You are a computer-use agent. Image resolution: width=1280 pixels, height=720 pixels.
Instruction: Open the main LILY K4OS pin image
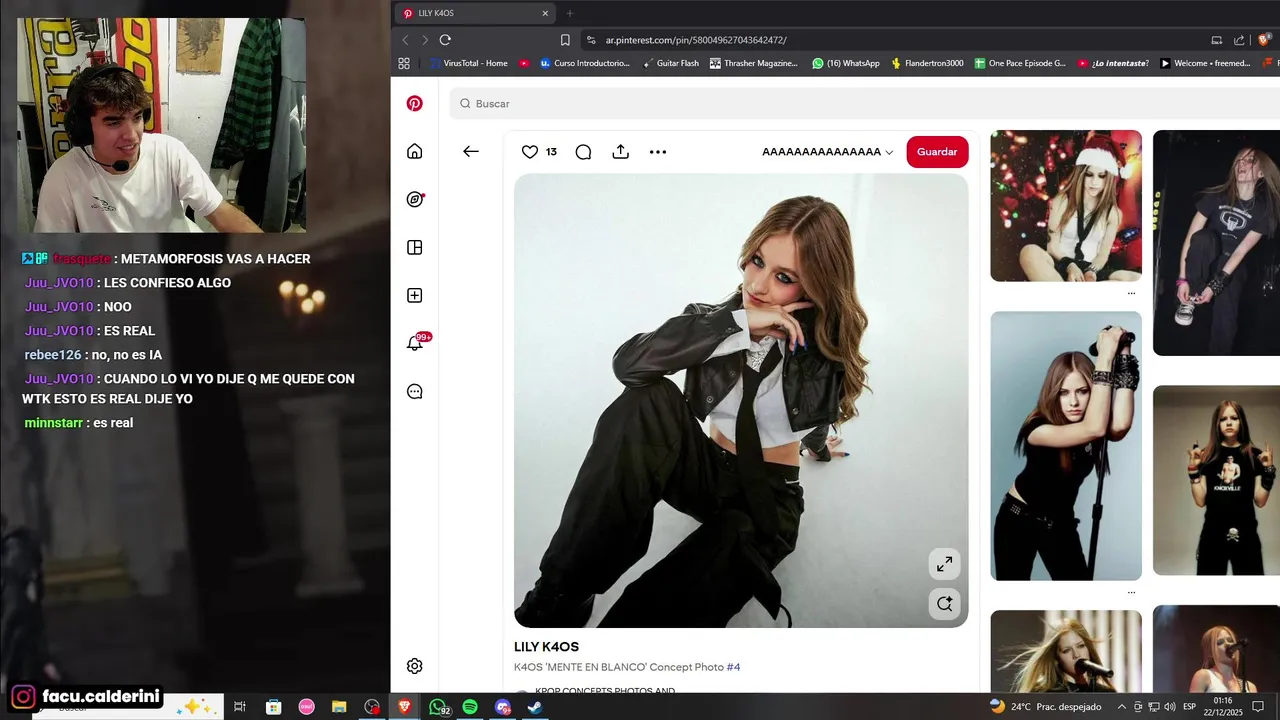click(741, 401)
